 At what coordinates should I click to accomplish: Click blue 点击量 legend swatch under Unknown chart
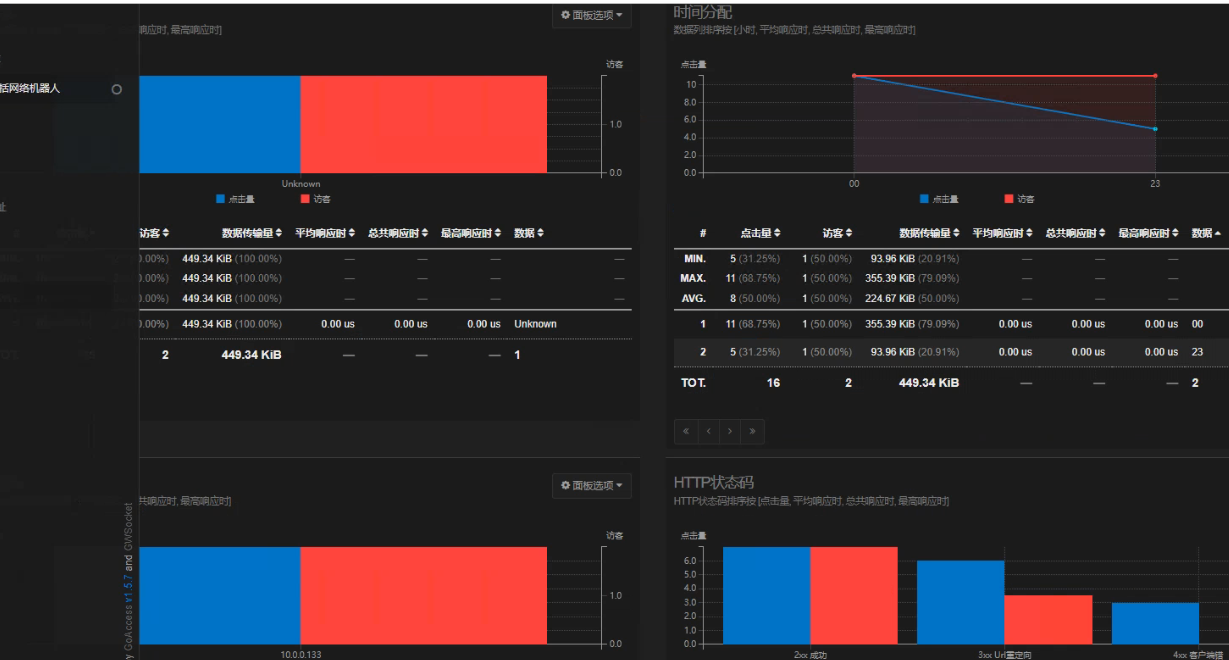(221, 199)
